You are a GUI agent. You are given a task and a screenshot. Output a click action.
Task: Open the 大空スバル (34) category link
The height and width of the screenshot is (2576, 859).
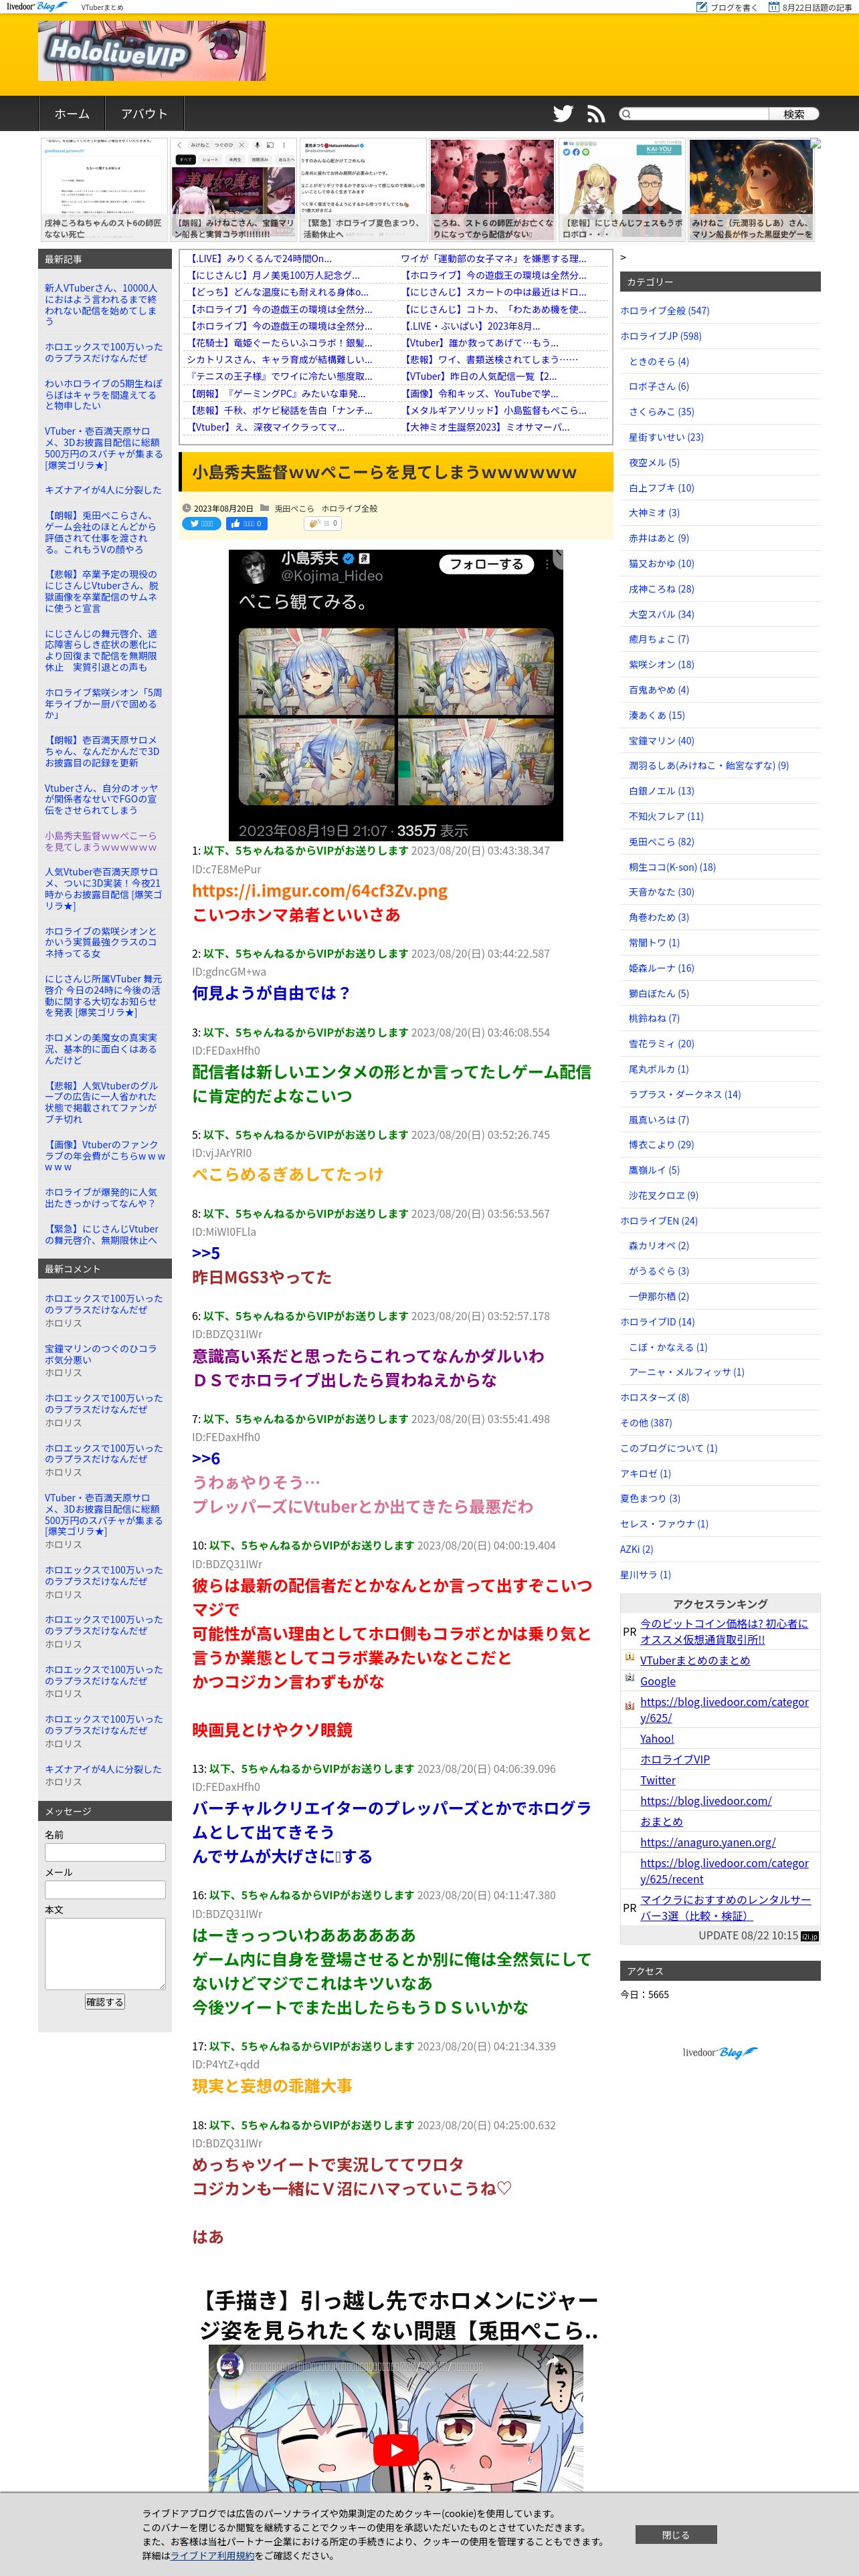[x=661, y=614]
